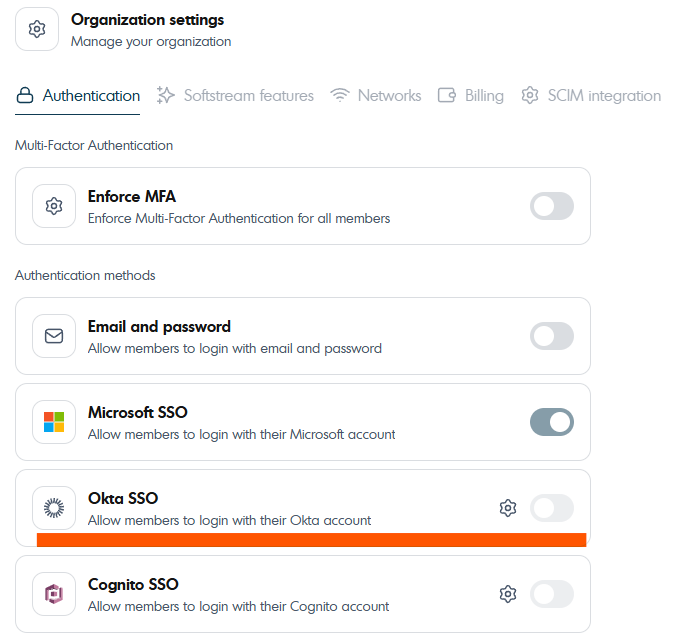Click the Organization settings gear icon
Screen dimensions: 693x643
37,29
